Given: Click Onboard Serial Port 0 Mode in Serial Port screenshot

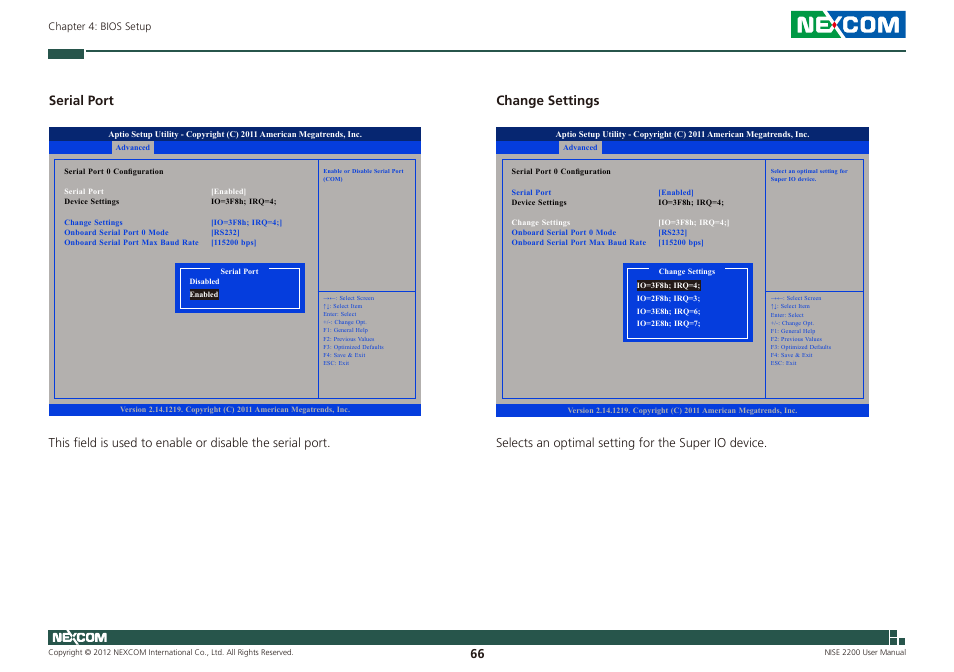Looking at the screenshot, I should (x=116, y=232).
